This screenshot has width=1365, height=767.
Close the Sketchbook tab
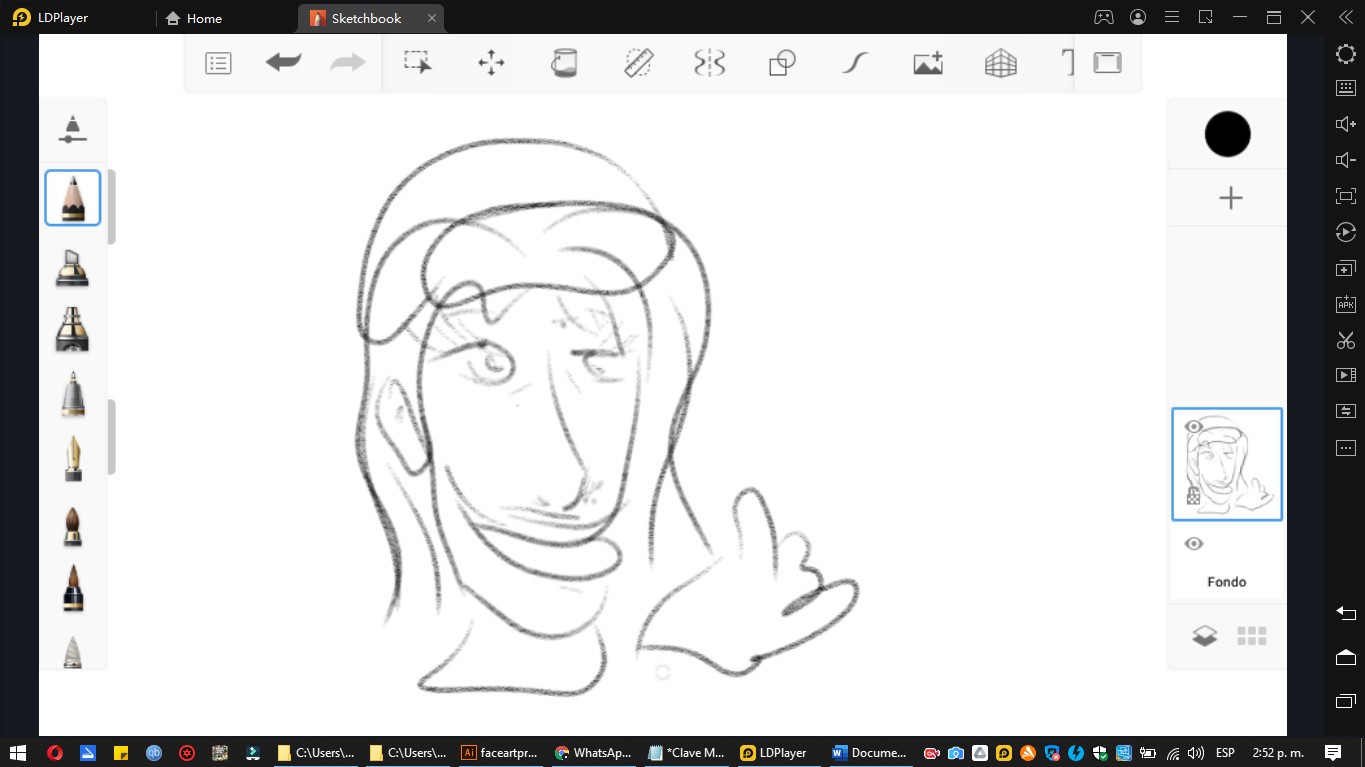click(x=432, y=18)
